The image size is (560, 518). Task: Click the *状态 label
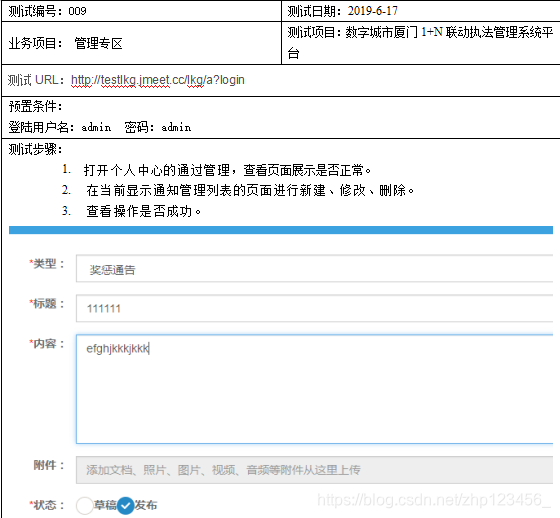(x=47, y=505)
